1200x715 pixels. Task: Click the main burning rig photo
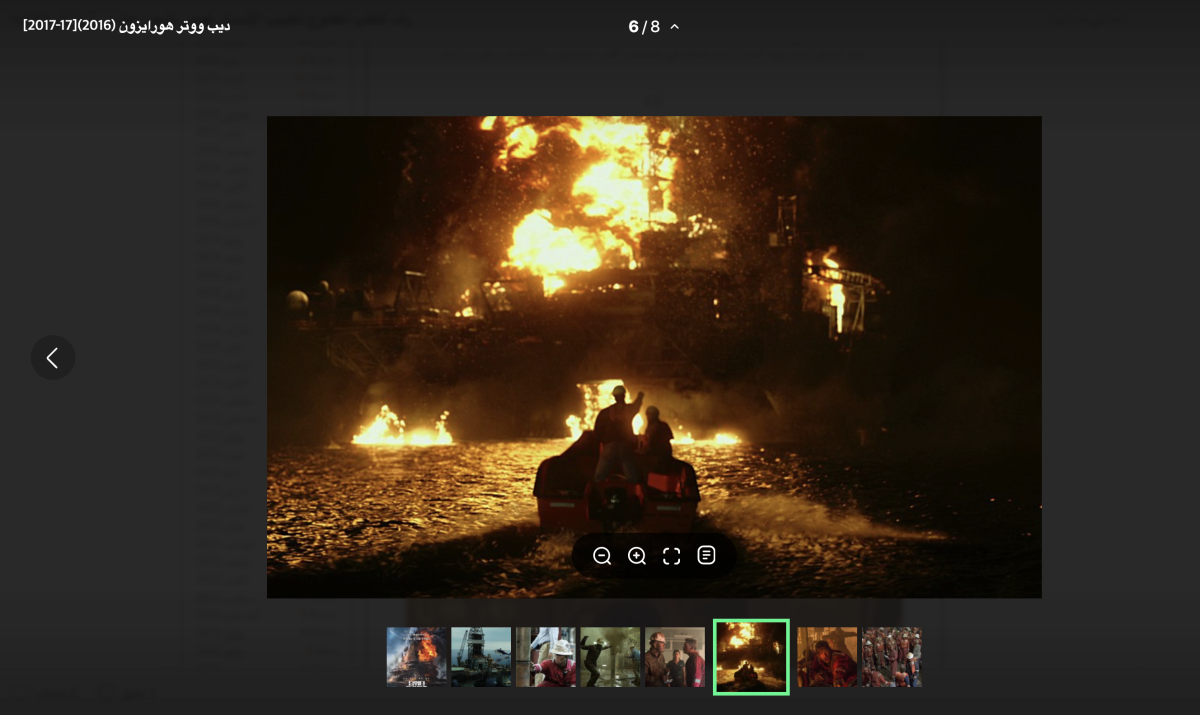(x=654, y=300)
